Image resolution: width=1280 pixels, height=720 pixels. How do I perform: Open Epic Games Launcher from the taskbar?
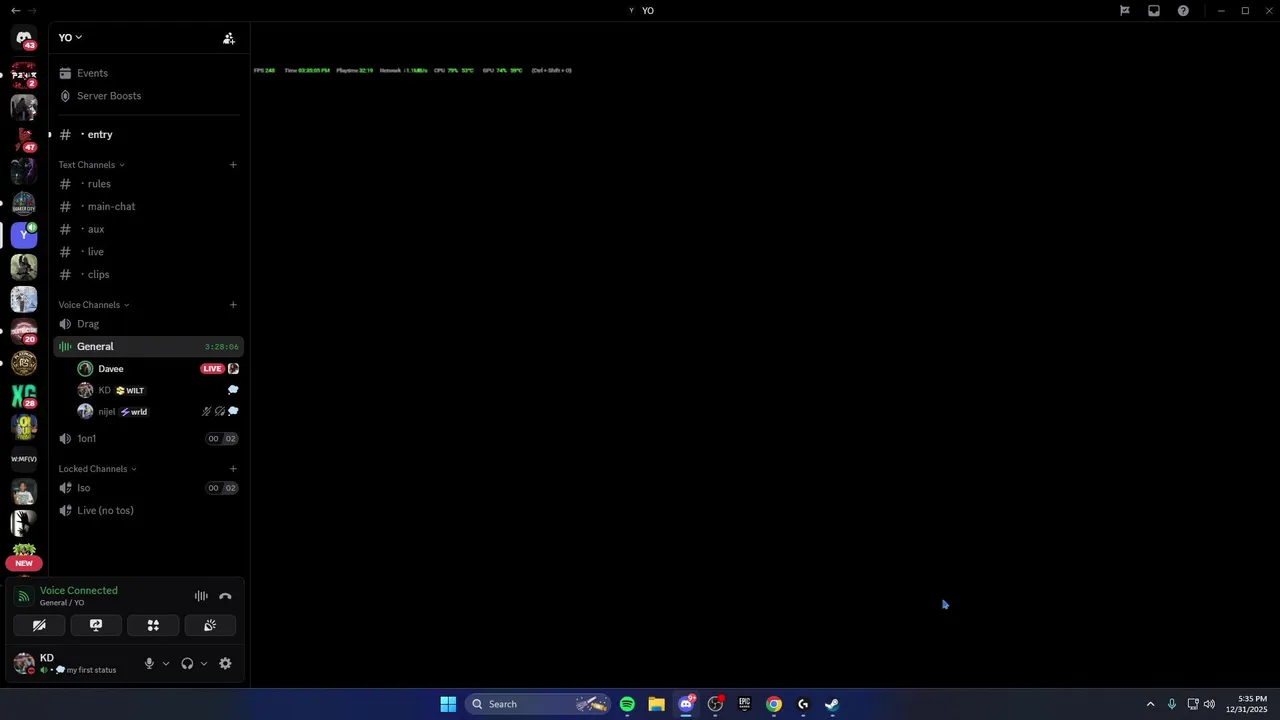[744, 704]
